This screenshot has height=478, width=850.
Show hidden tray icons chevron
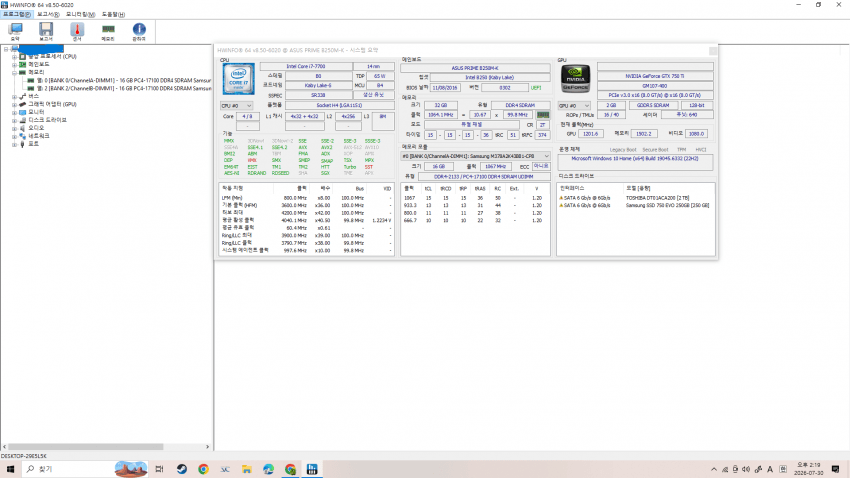coord(714,469)
